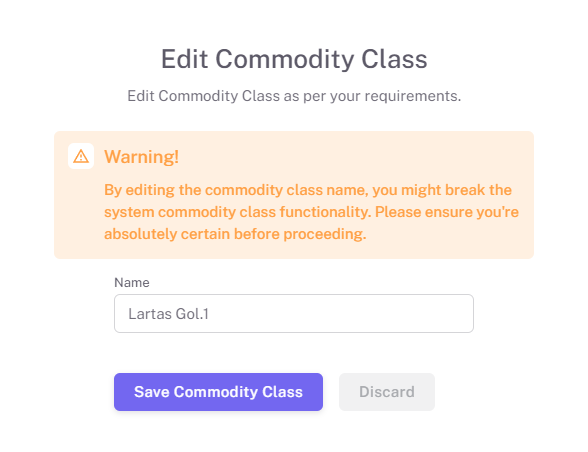The image size is (588, 452).
Task: Click the Edit Commodity Class title
Action: [294, 59]
